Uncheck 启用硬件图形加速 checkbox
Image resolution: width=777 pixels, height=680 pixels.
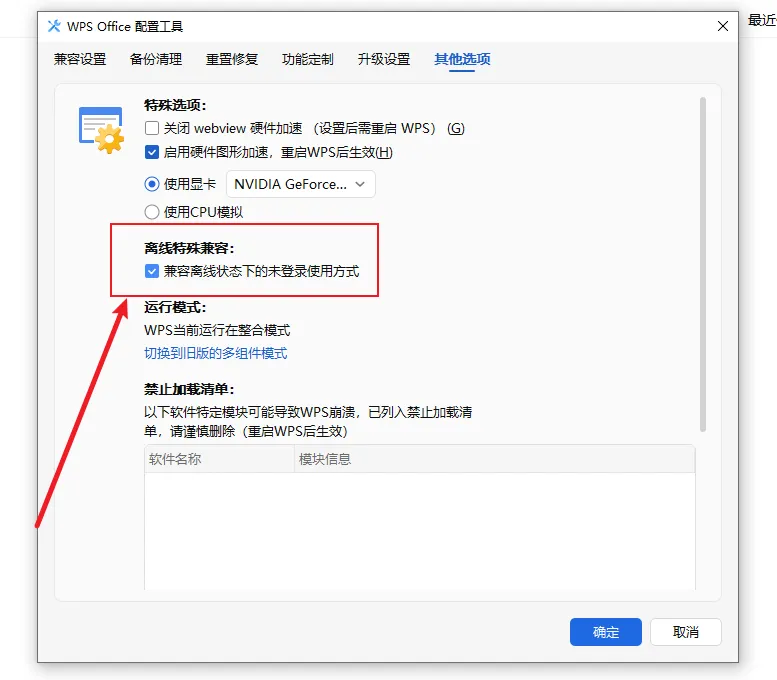152,152
